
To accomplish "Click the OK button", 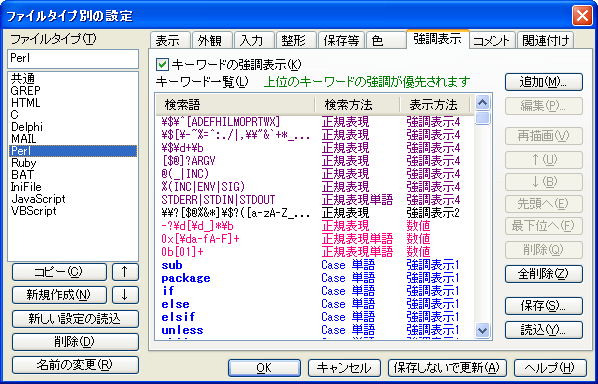I will click(264, 368).
